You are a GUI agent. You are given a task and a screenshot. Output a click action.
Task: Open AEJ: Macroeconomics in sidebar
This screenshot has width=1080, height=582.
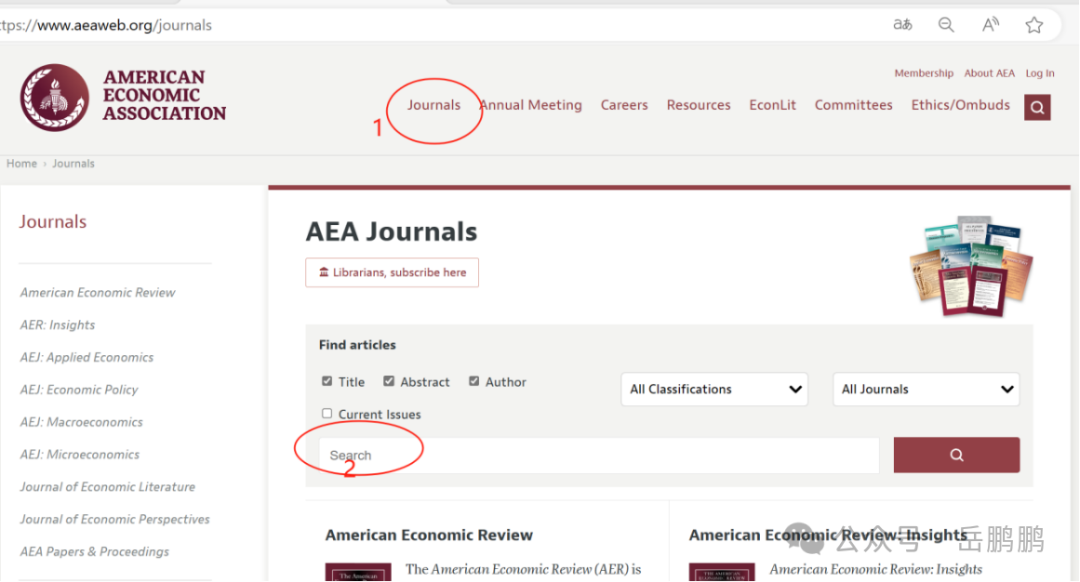pyautogui.click(x=81, y=422)
